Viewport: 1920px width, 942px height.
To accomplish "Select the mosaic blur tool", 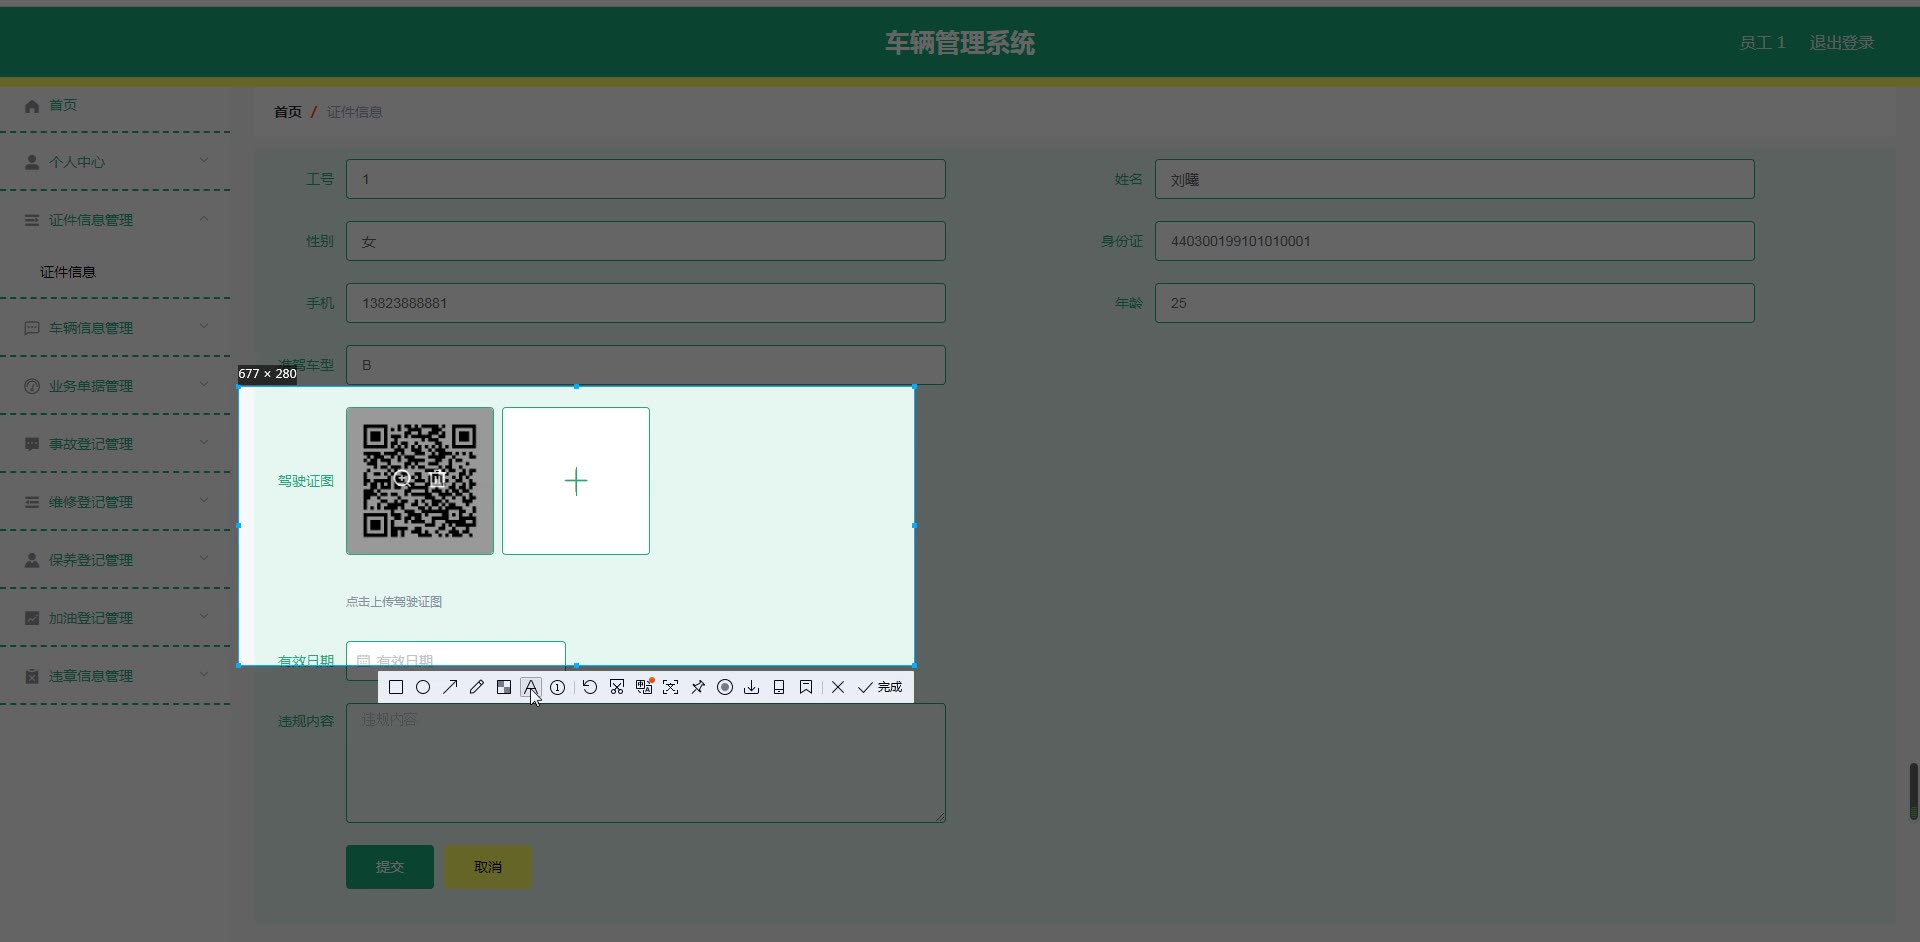I will tap(504, 687).
